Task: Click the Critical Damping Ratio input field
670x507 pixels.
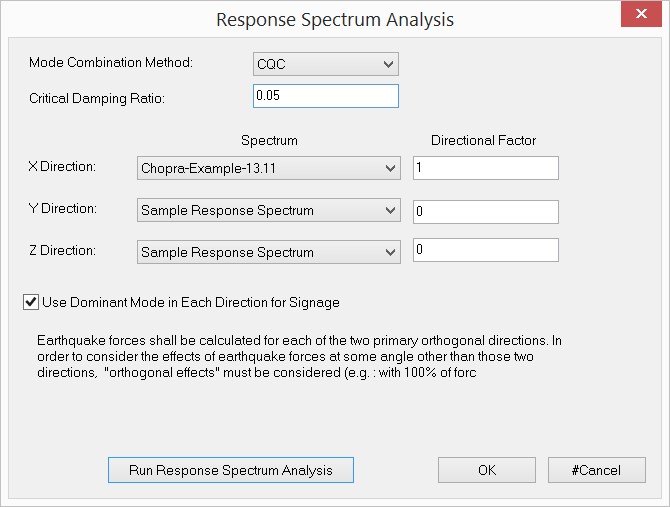Action: pyautogui.click(x=326, y=96)
